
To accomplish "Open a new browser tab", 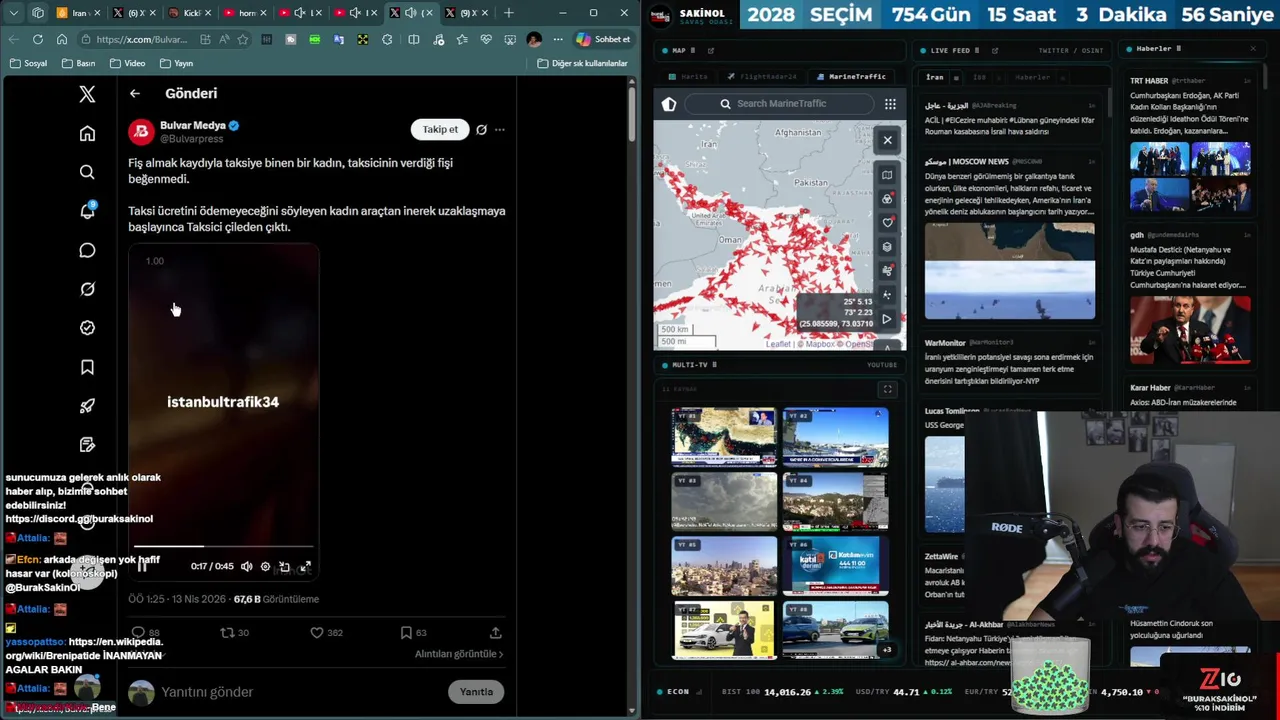I will (509, 13).
